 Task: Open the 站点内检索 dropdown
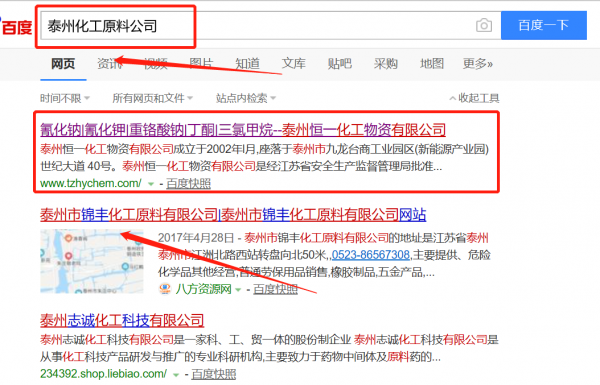[246, 98]
